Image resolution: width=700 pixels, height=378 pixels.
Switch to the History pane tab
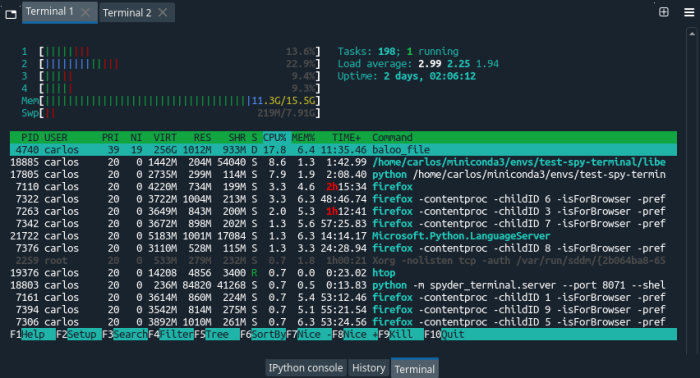pos(368,368)
